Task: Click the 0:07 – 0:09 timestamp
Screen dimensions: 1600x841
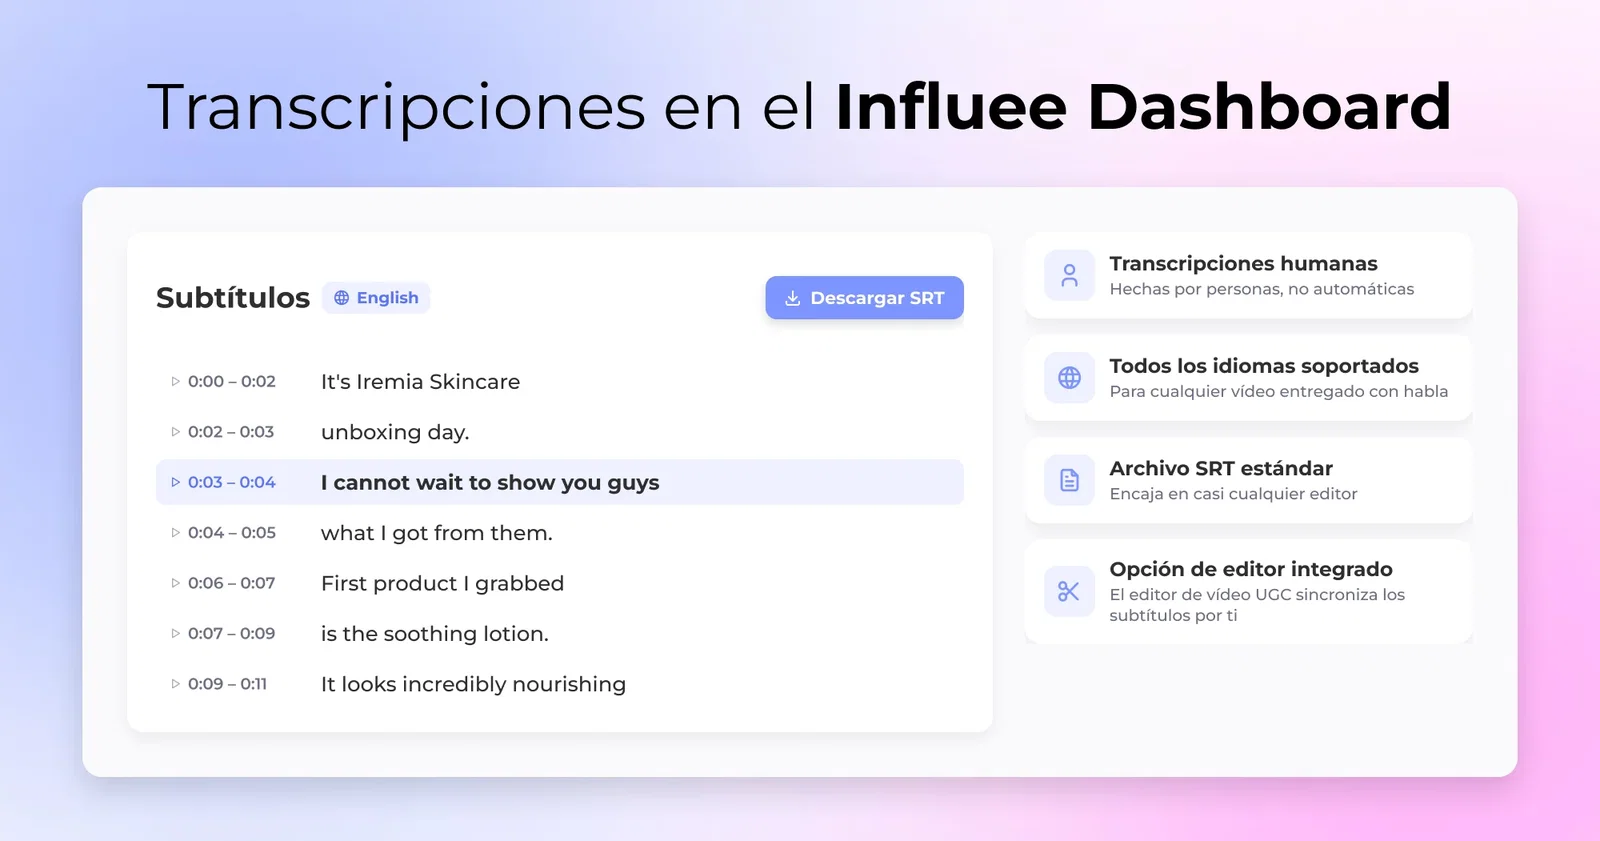Action: tap(231, 633)
